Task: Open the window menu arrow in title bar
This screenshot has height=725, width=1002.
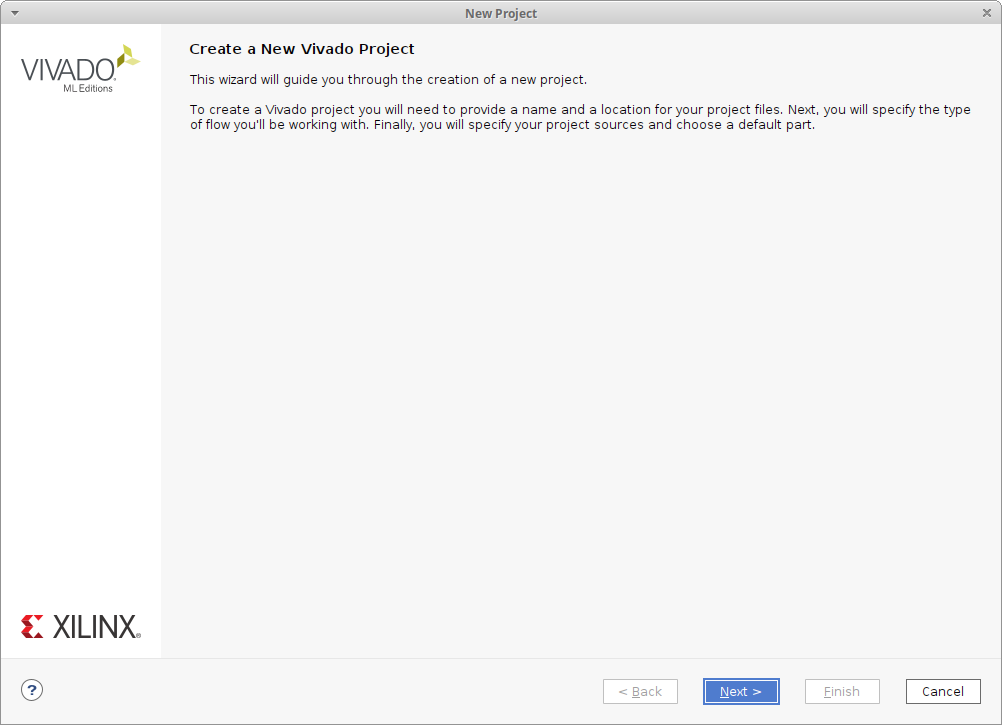Action: pos(14,12)
